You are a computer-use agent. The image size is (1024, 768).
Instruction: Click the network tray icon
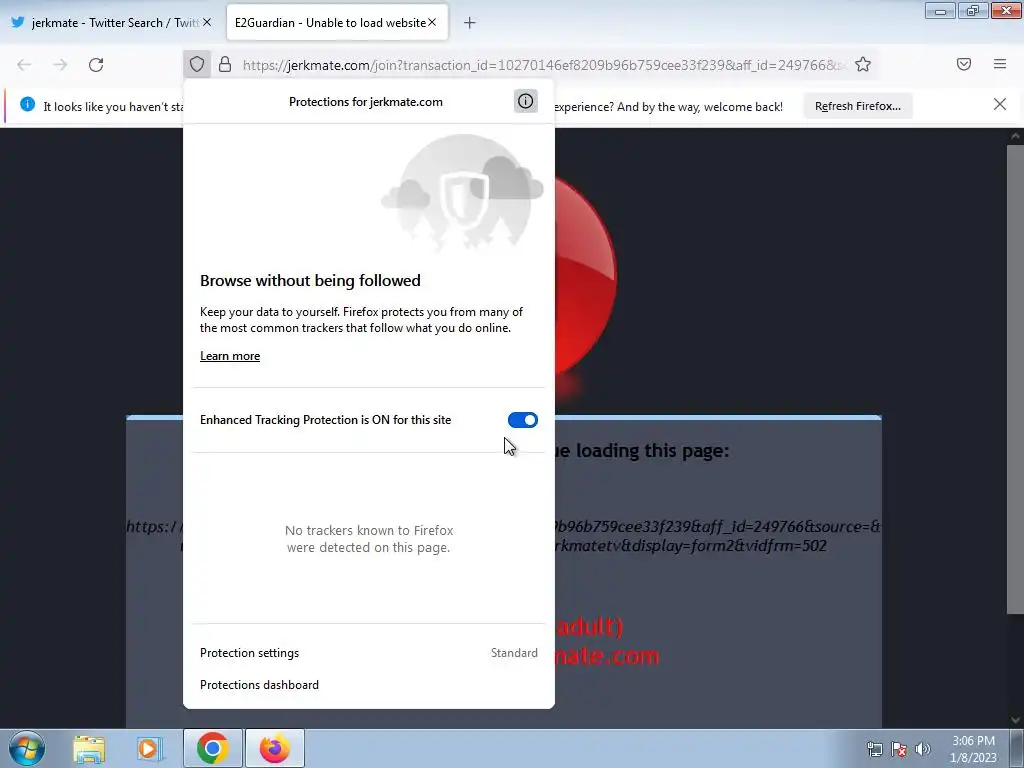[874, 749]
